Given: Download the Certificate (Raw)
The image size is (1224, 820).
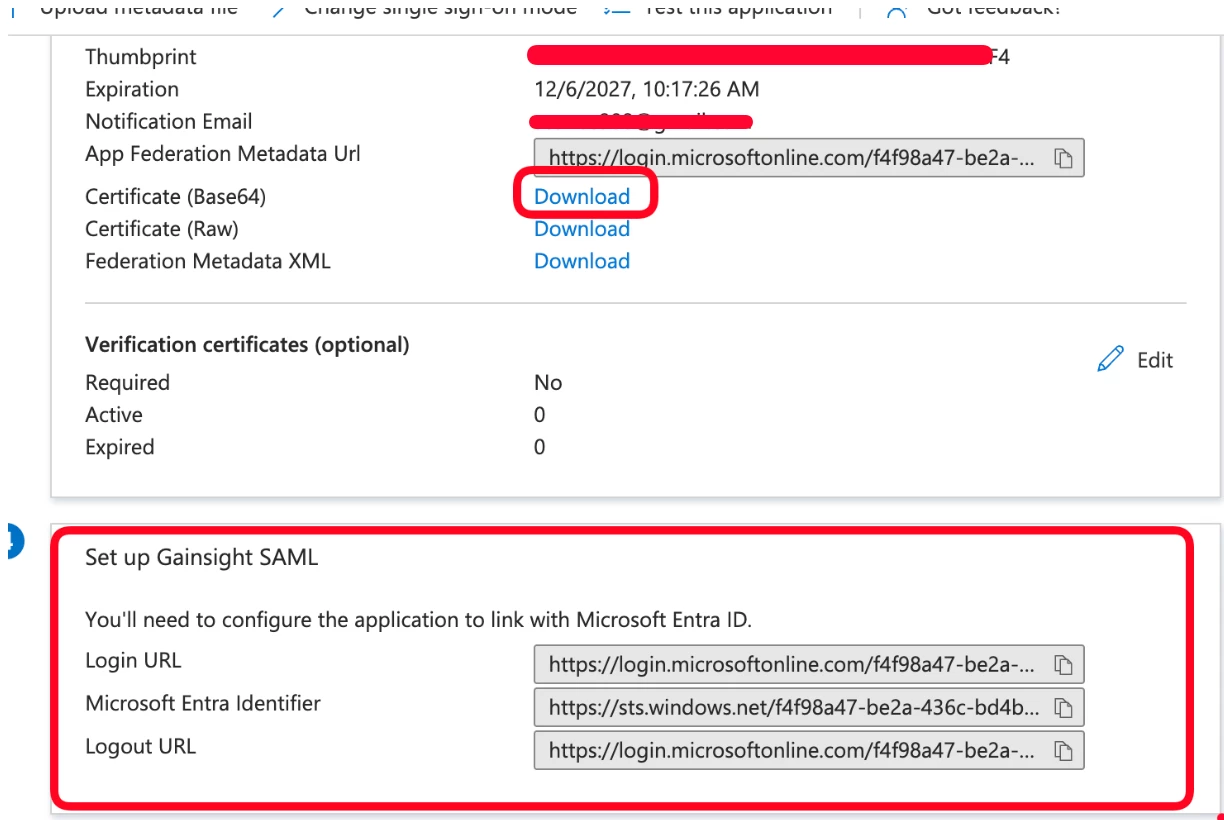Looking at the screenshot, I should pos(582,229).
